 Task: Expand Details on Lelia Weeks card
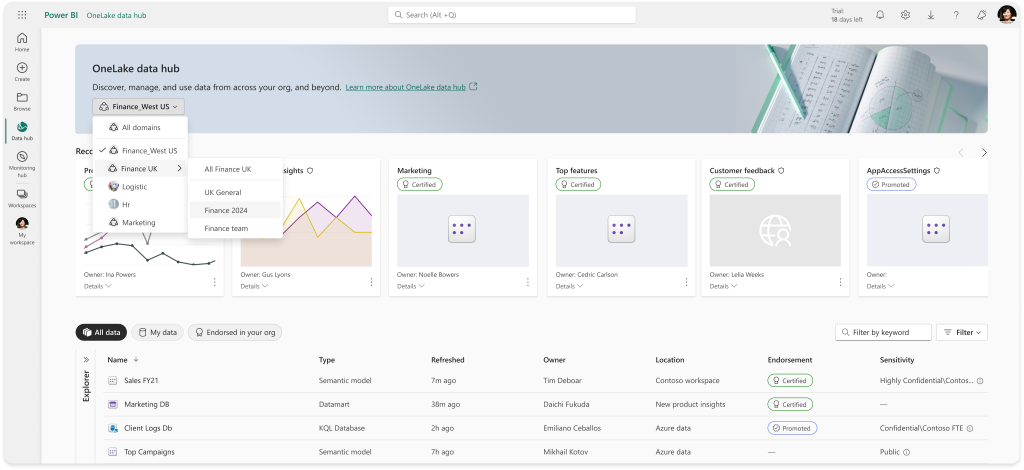[x=724, y=286]
